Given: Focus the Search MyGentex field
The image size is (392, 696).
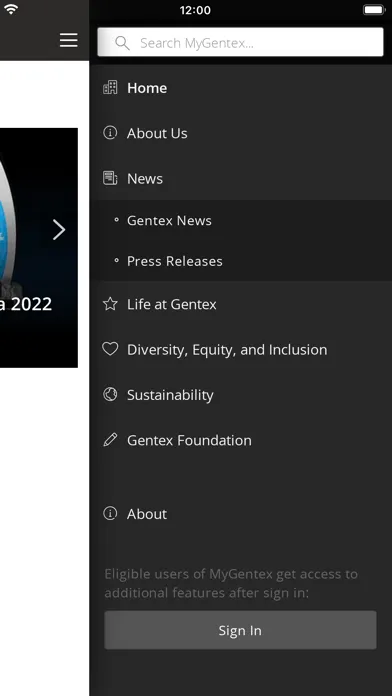Looking at the screenshot, I should click(240, 42).
